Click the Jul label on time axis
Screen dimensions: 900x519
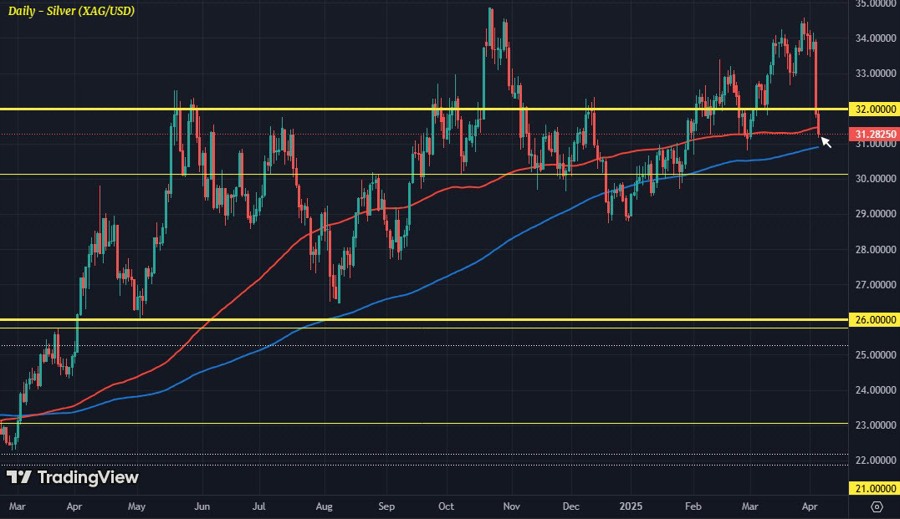259,506
